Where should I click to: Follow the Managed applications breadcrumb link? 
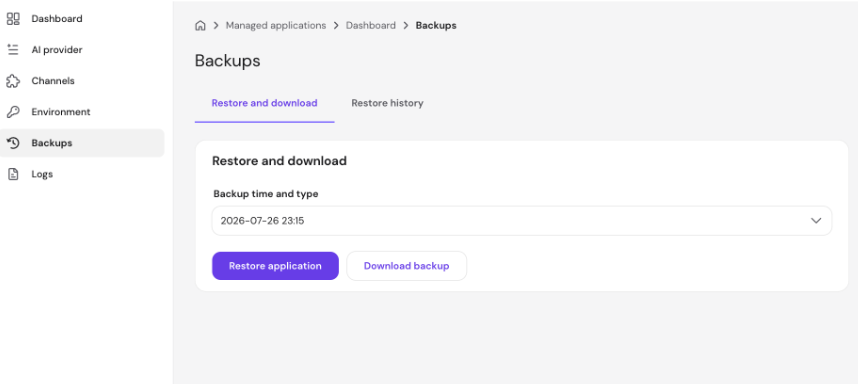pyautogui.click(x=276, y=25)
